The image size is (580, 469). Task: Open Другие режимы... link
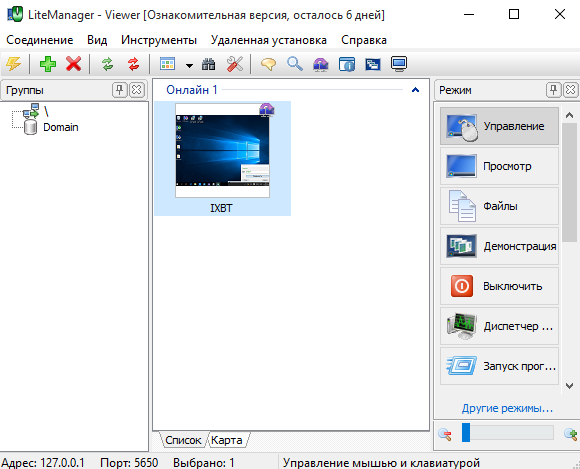pyautogui.click(x=507, y=408)
